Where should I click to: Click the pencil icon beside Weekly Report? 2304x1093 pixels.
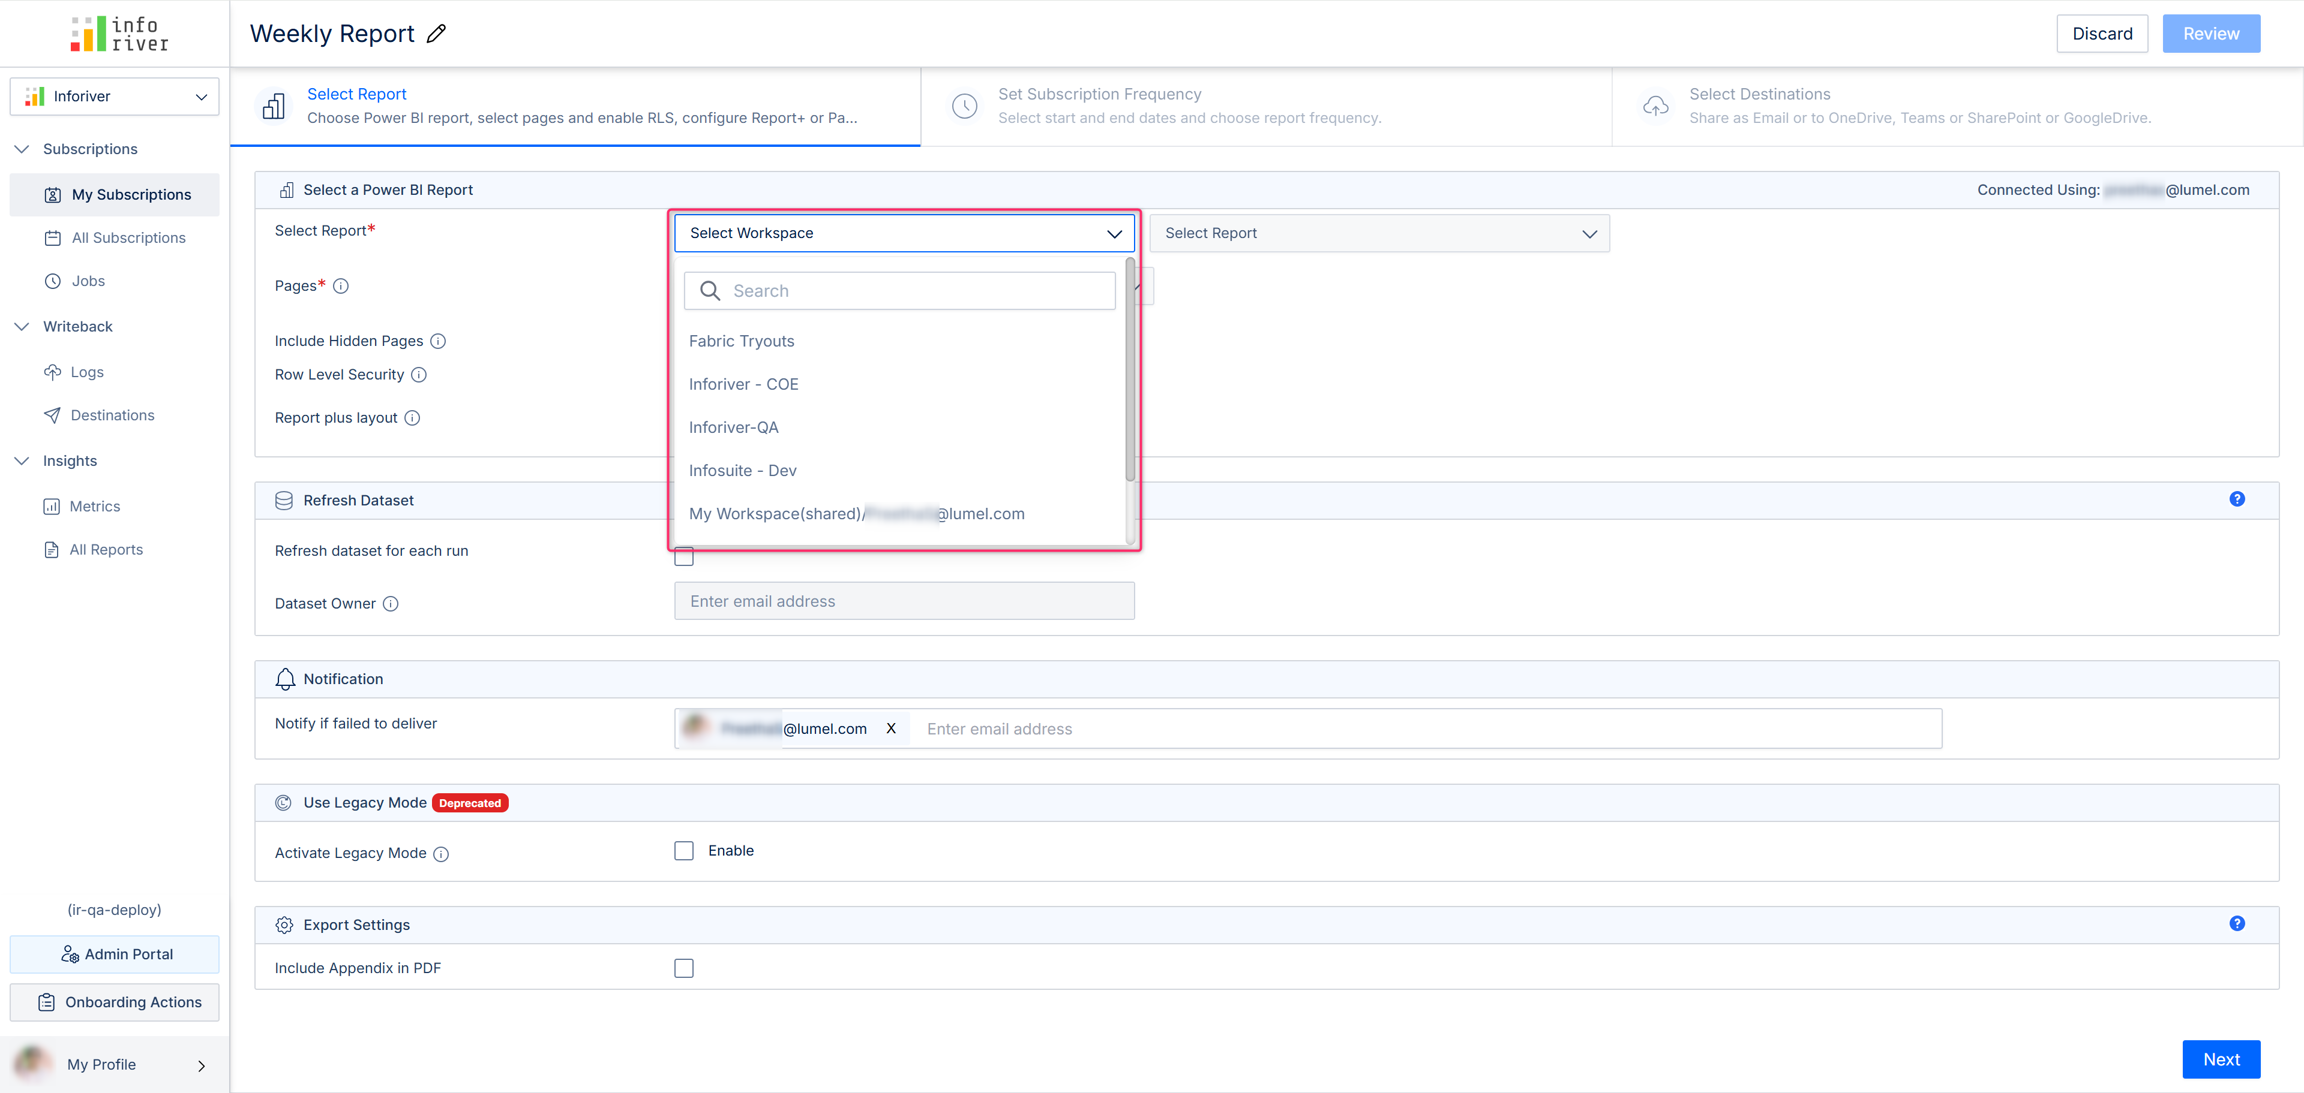(436, 34)
